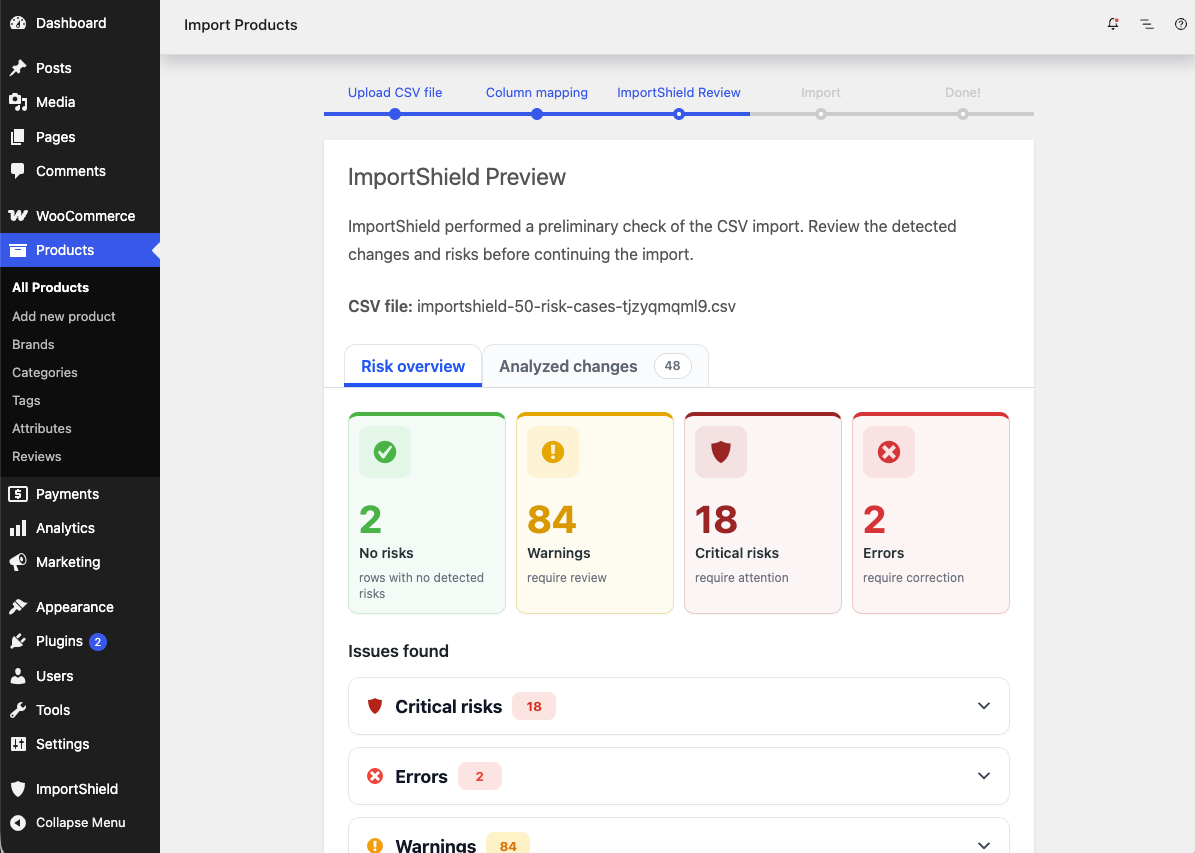Image resolution: width=1195 pixels, height=853 pixels.
Task: Click the help question mark icon
Action: pos(1181,24)
